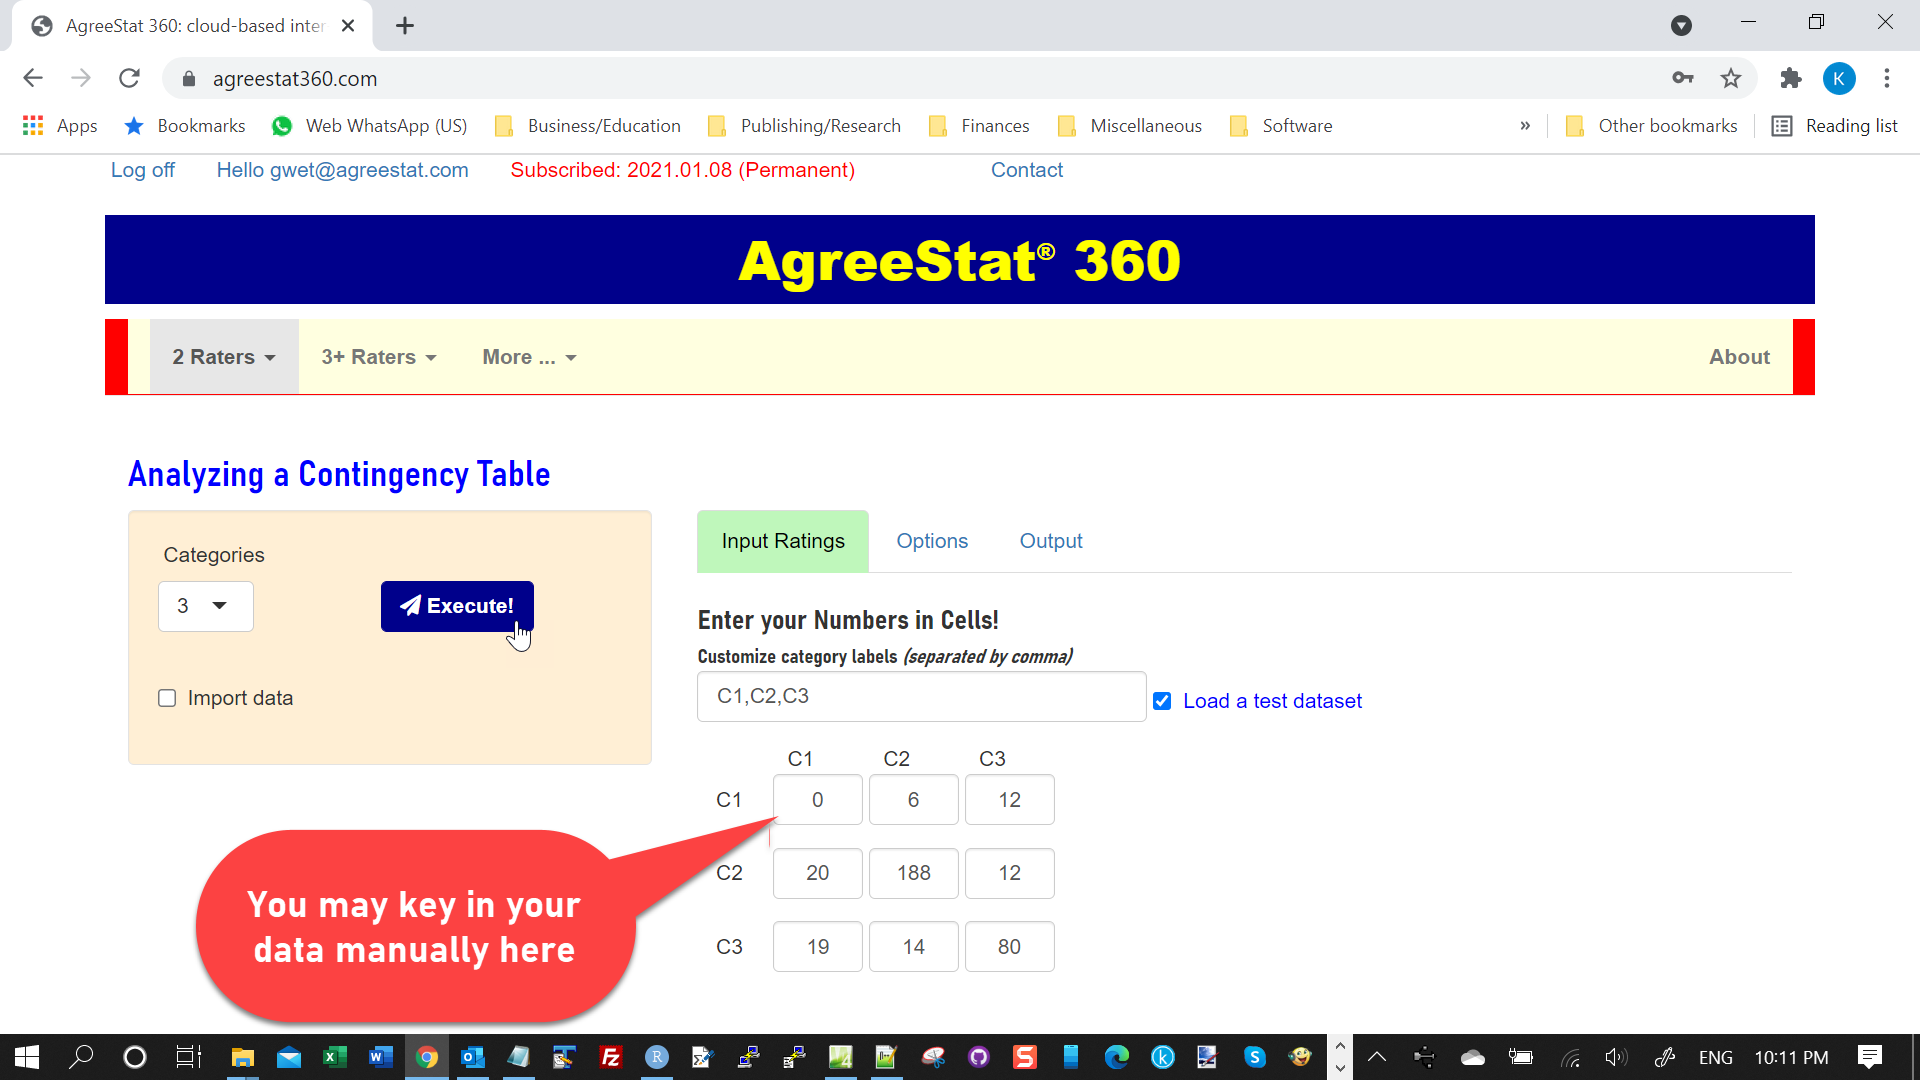Expand the Software bookmark folder

(1281, 126)
